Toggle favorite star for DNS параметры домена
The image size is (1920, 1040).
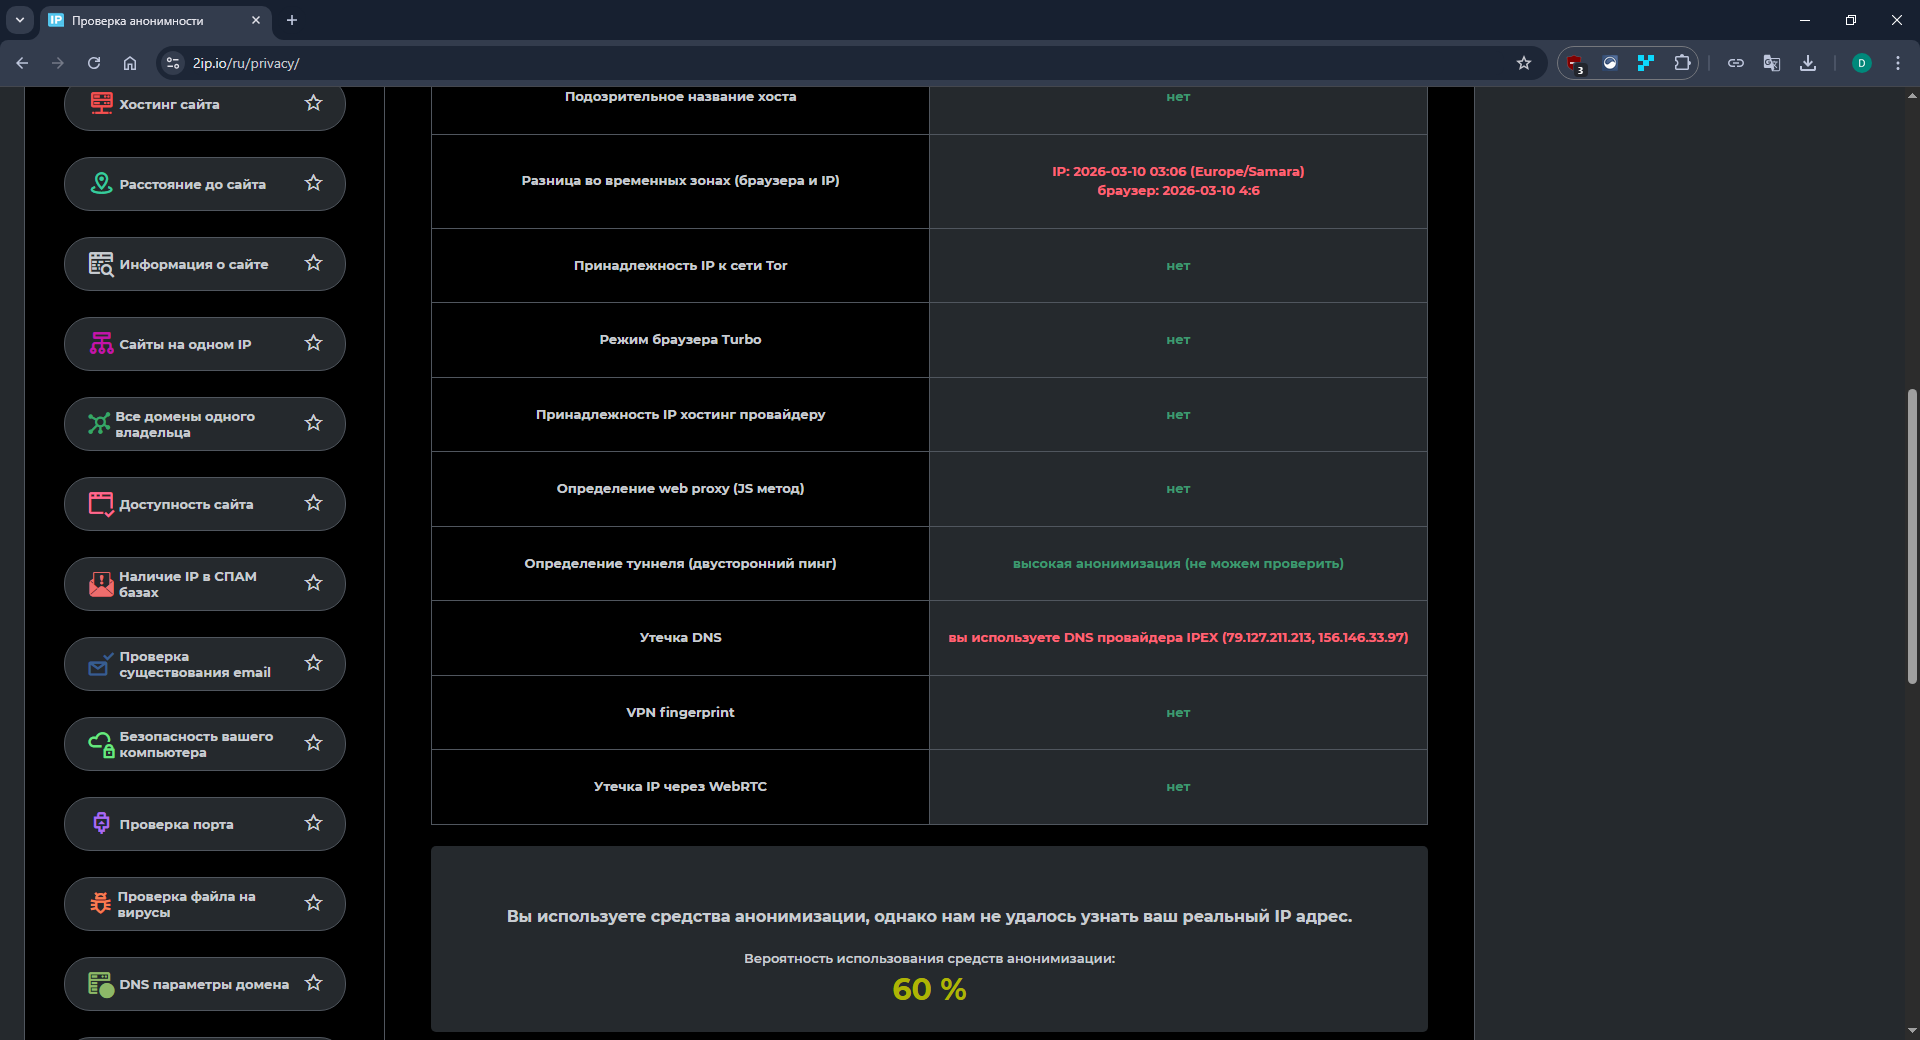coord(314,983)
